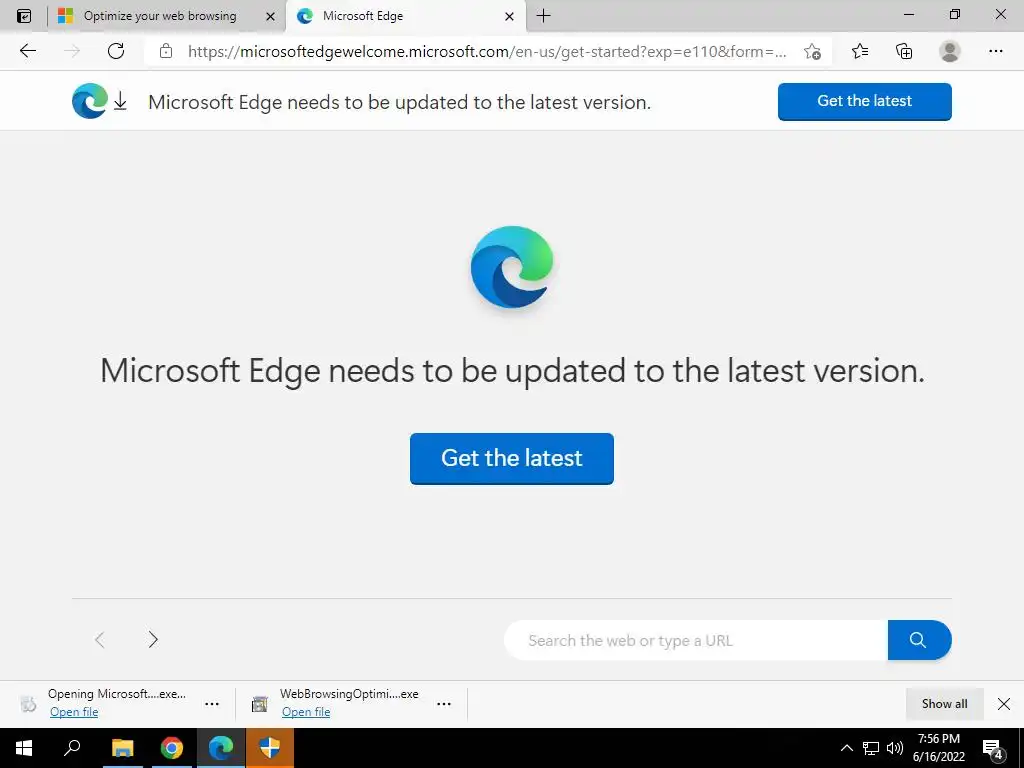
Task: Click Get the latest in top banner
Action: tap(865, 101)
